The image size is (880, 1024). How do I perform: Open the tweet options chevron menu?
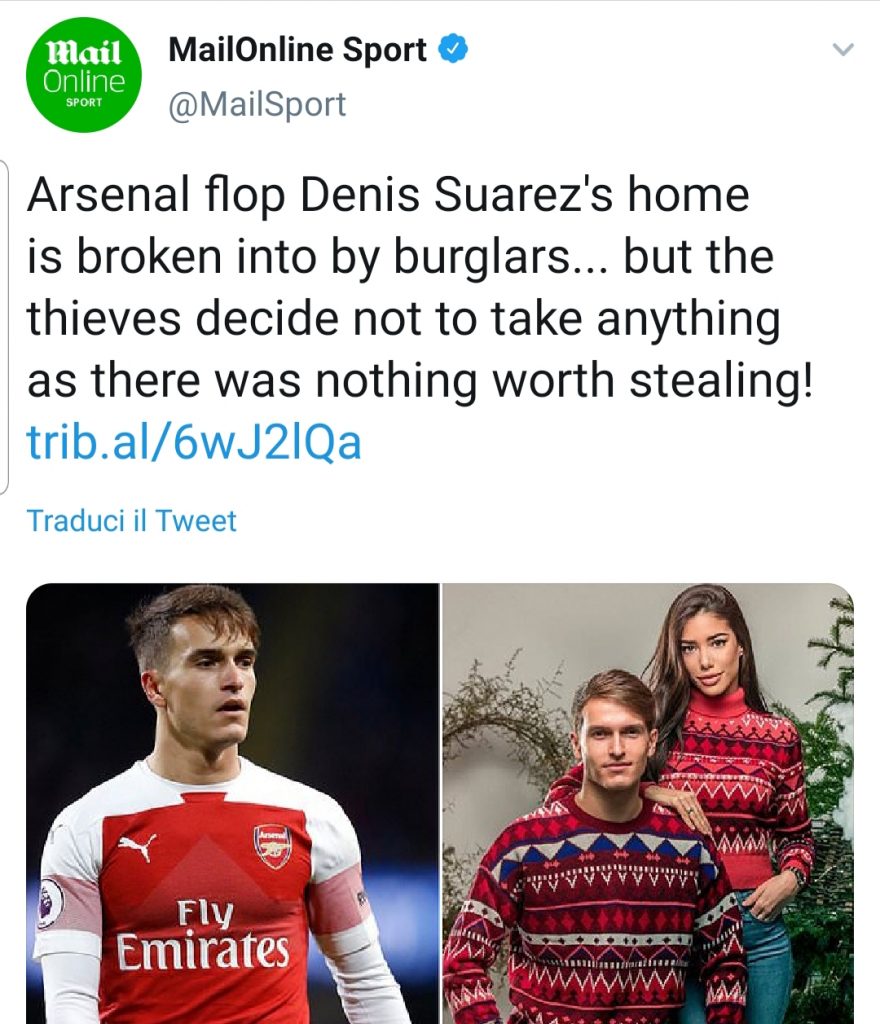(843, 49)
